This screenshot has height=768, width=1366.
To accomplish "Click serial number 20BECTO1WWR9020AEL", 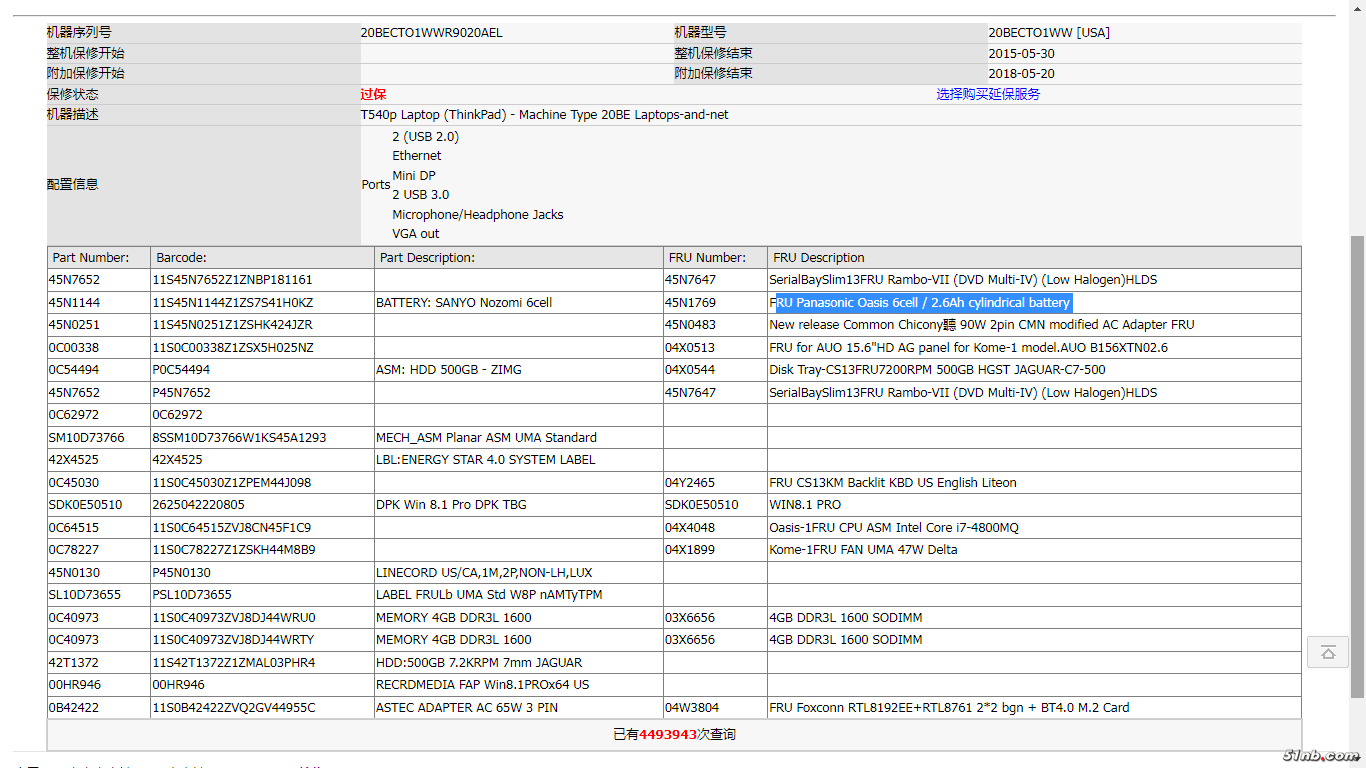I will (x=431, y=33).
